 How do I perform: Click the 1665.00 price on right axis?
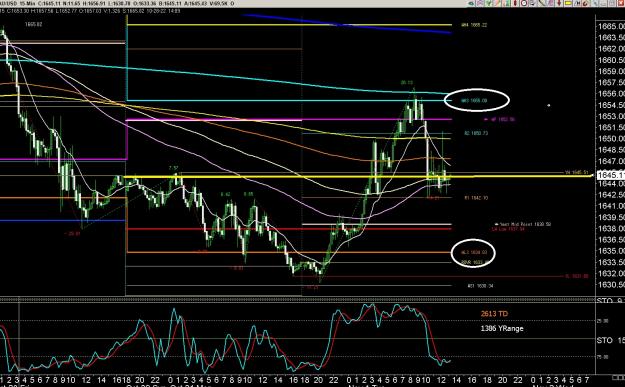click(611, 26)
